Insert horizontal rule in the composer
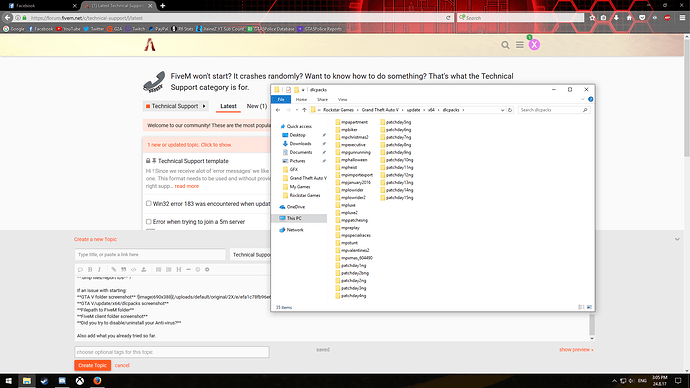Screen dimensions: 690x388 click(x=188, y=269)
